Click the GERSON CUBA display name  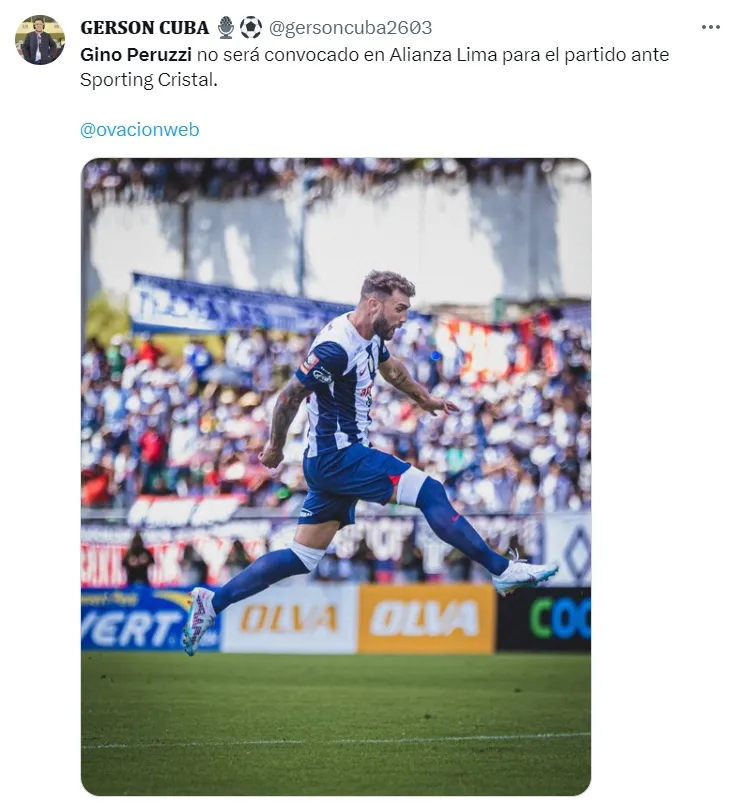pos(144,27)
